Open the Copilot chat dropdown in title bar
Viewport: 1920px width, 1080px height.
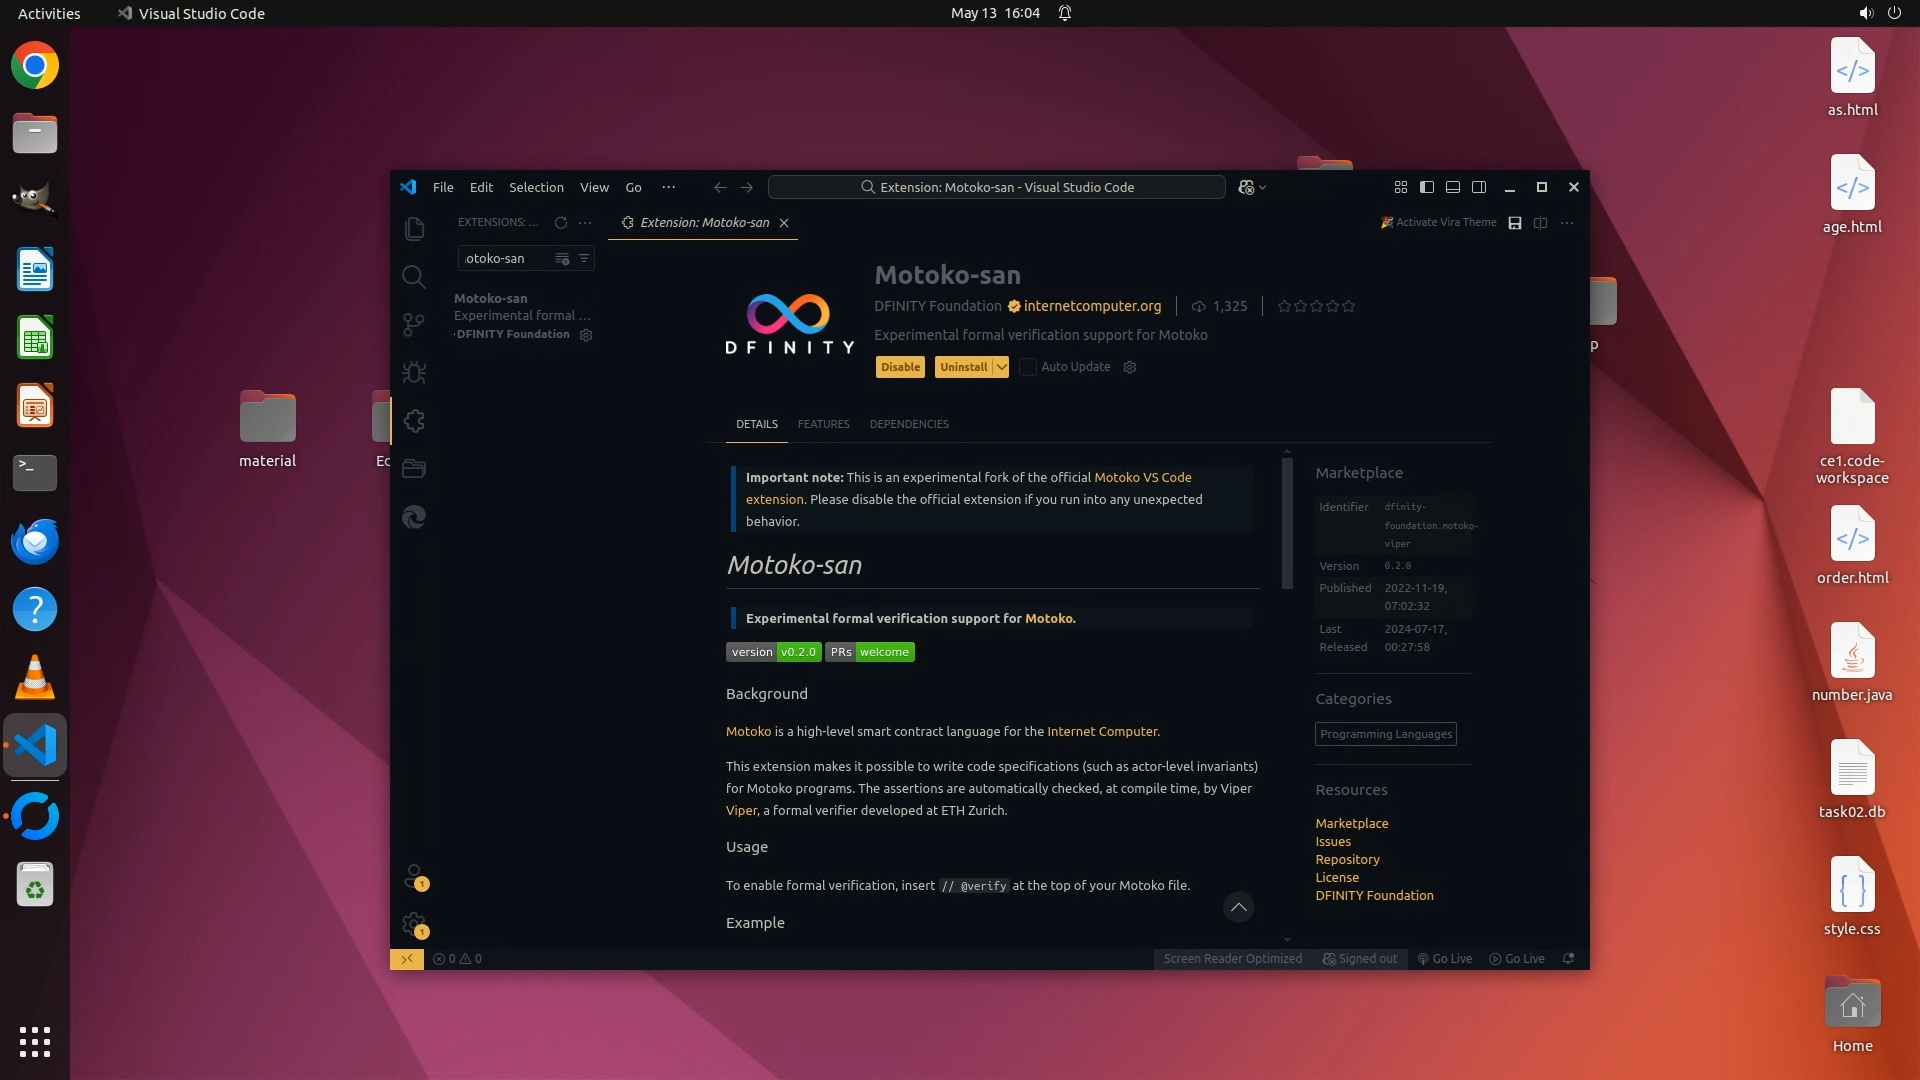[1263, 188]
